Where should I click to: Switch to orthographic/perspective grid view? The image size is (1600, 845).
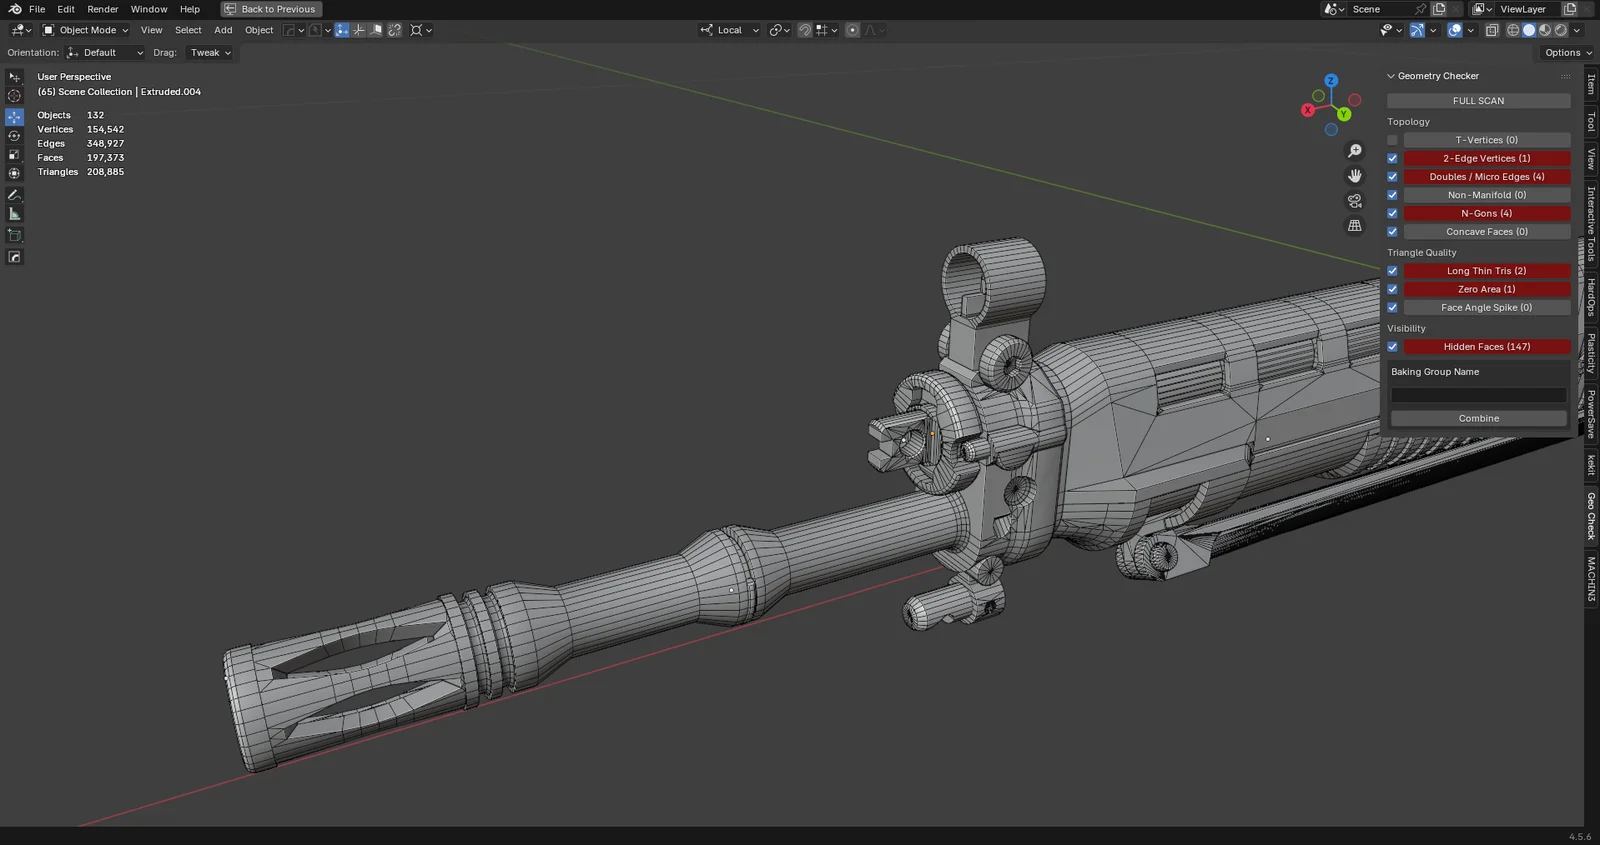coord(1355,226)
